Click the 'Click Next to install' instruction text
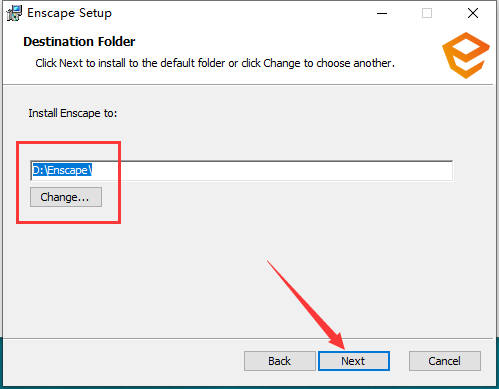499x389 pixels. (x=215, y=63)
